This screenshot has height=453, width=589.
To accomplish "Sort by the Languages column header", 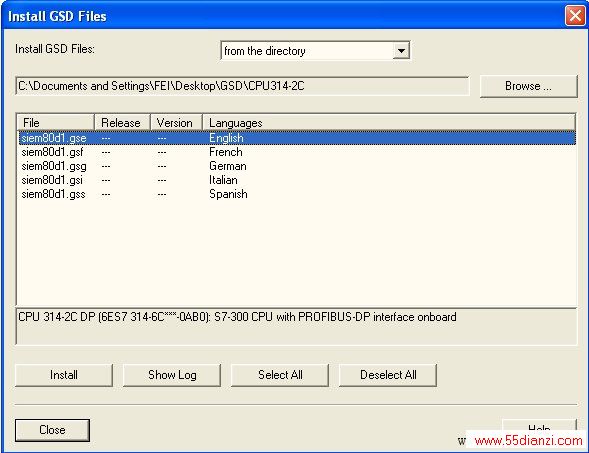I will click(389, 123).
